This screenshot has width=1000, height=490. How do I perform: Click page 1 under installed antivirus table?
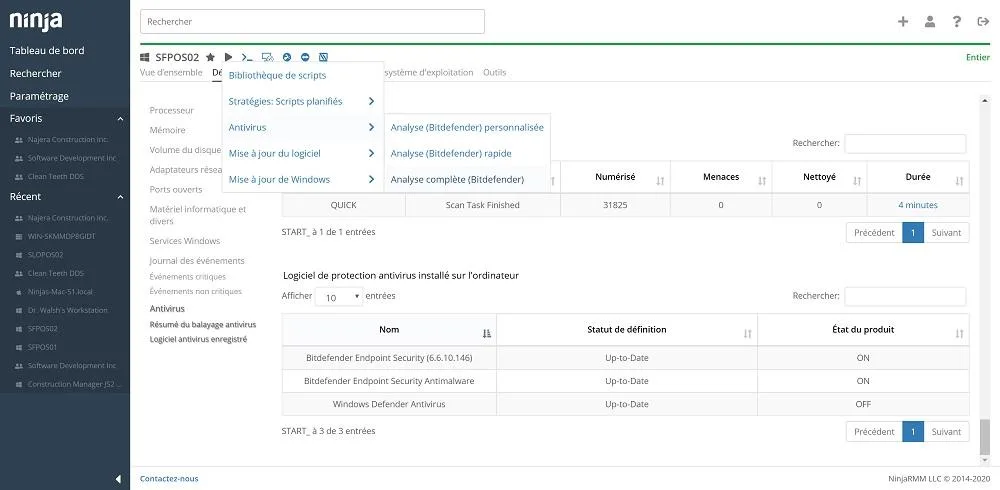pos(913,432)
